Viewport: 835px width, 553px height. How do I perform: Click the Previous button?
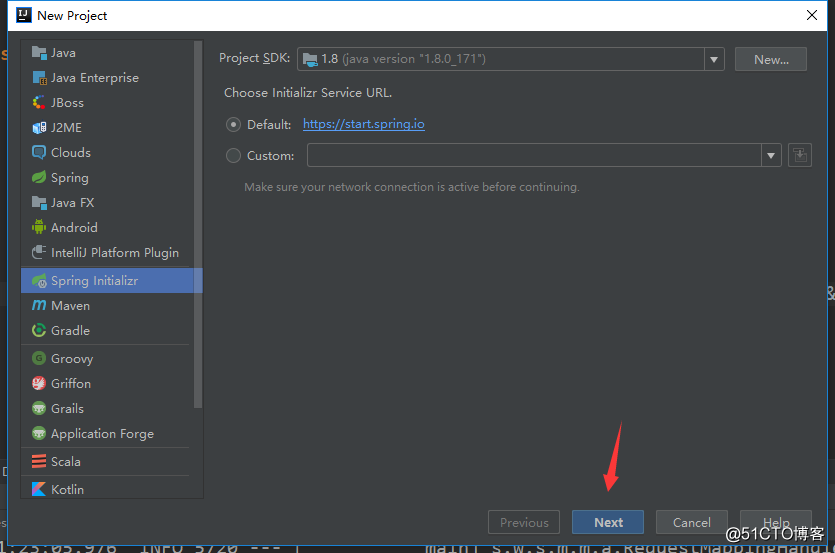[524, 522]
